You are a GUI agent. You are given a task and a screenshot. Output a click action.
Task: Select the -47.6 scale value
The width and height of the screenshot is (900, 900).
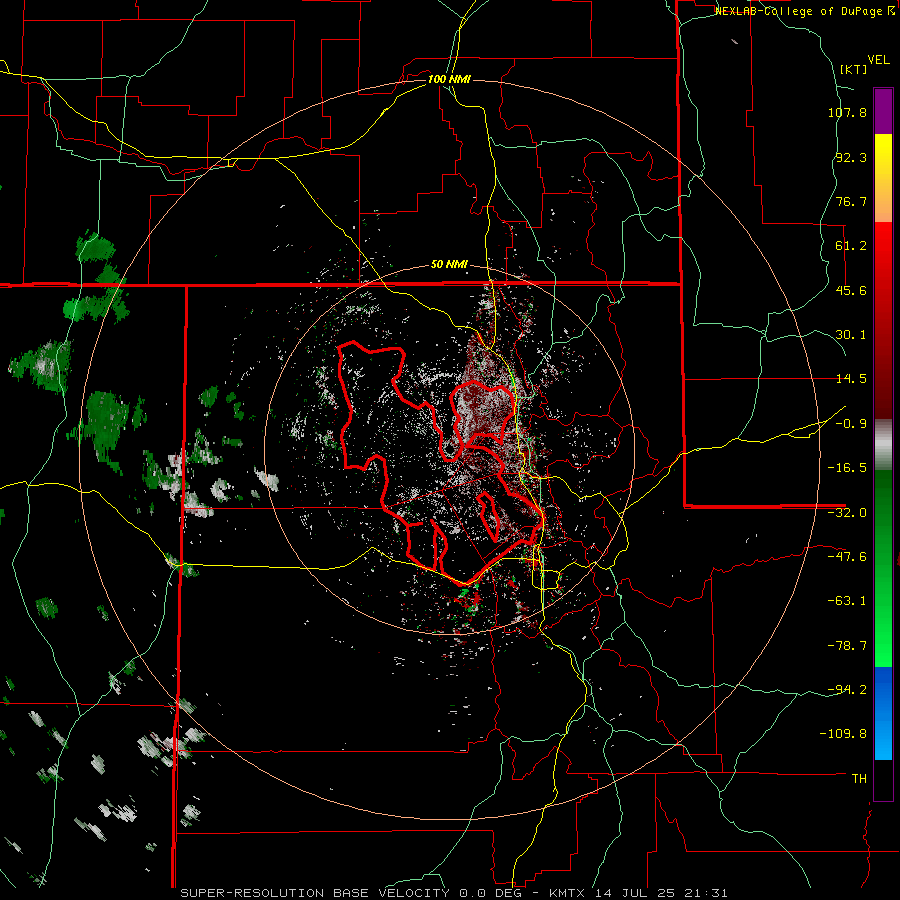pos(847,557)
